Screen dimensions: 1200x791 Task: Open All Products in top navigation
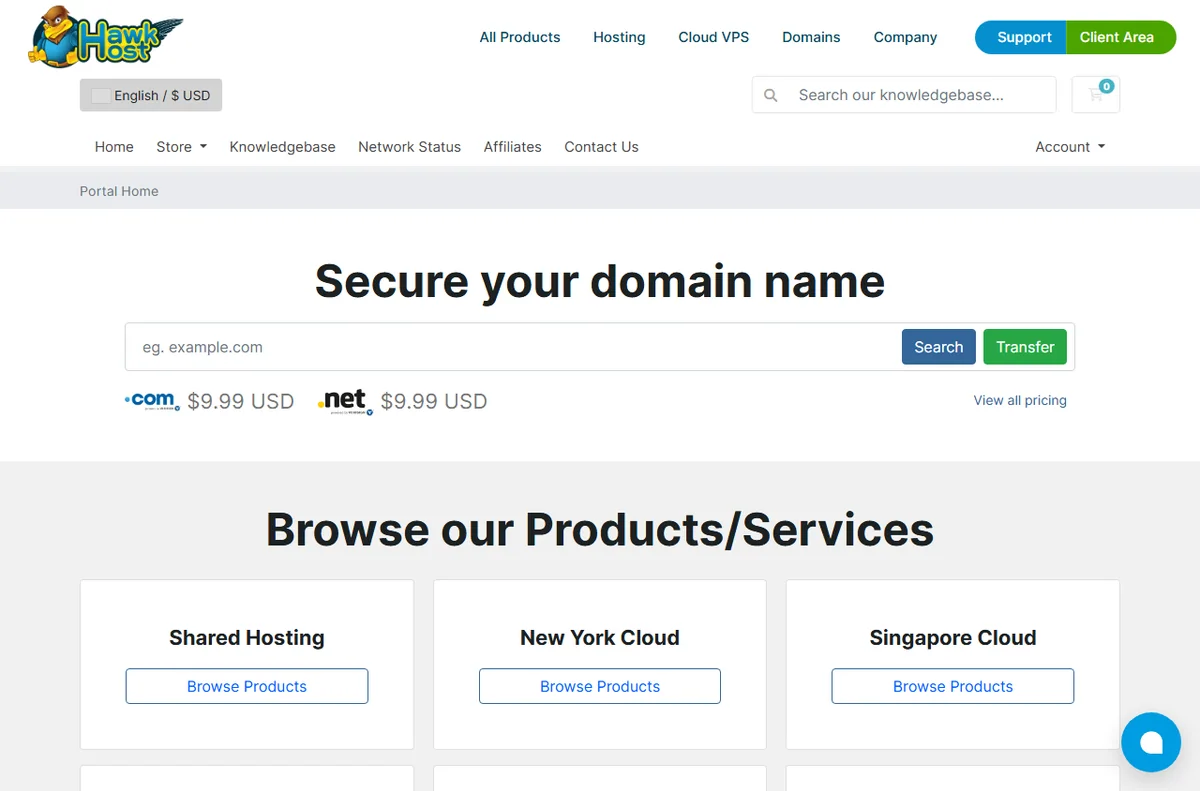click(x=520, y=37)
